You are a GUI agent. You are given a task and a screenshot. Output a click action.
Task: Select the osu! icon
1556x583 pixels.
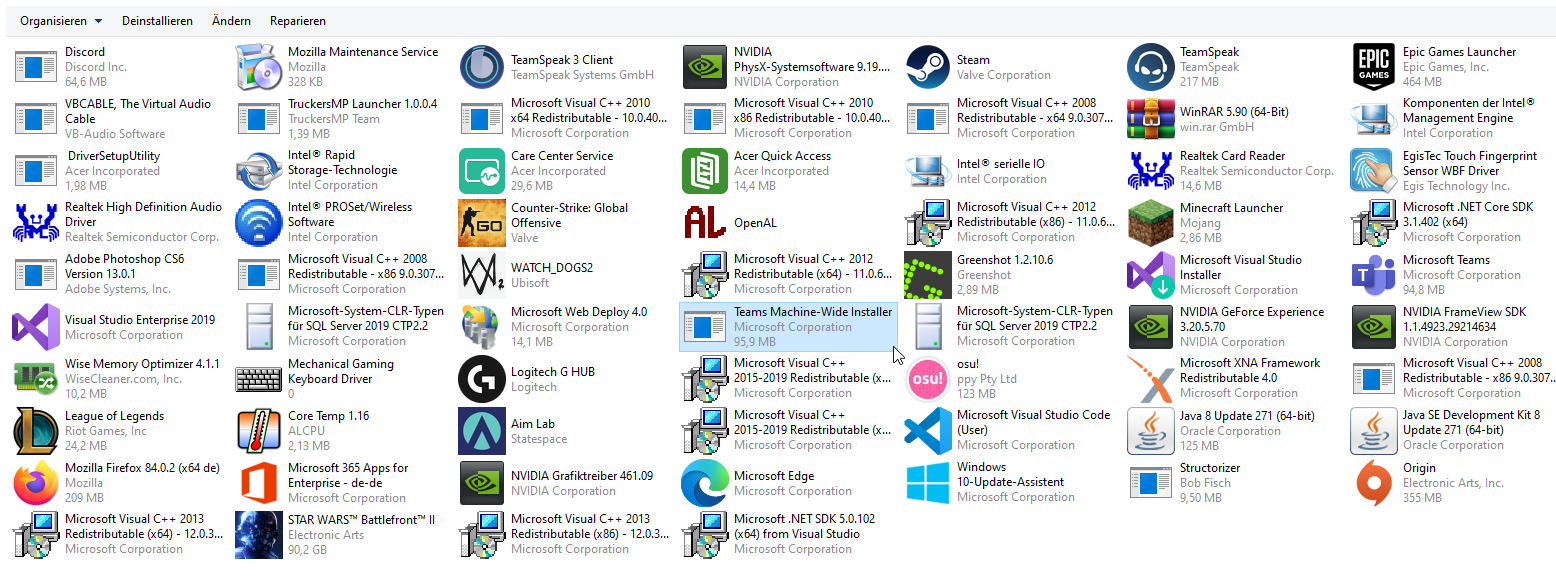(x=928, y=379)
